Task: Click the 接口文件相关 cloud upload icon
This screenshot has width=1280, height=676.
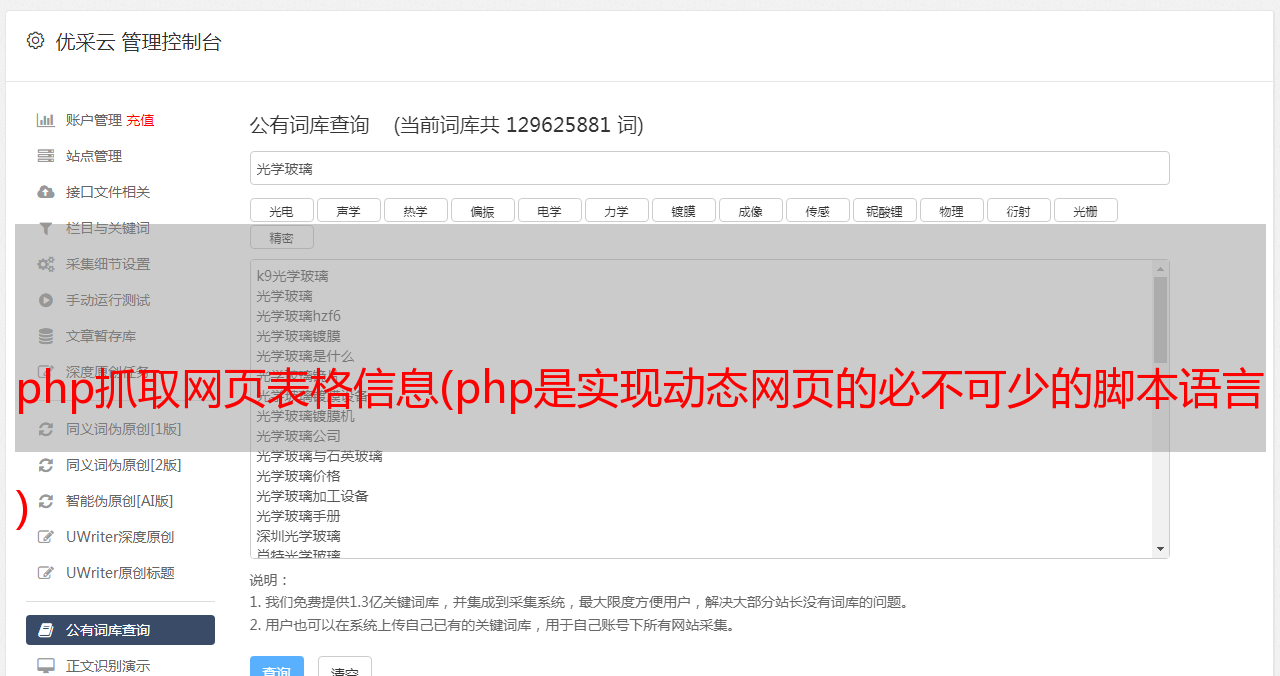Action: [46, 192]
